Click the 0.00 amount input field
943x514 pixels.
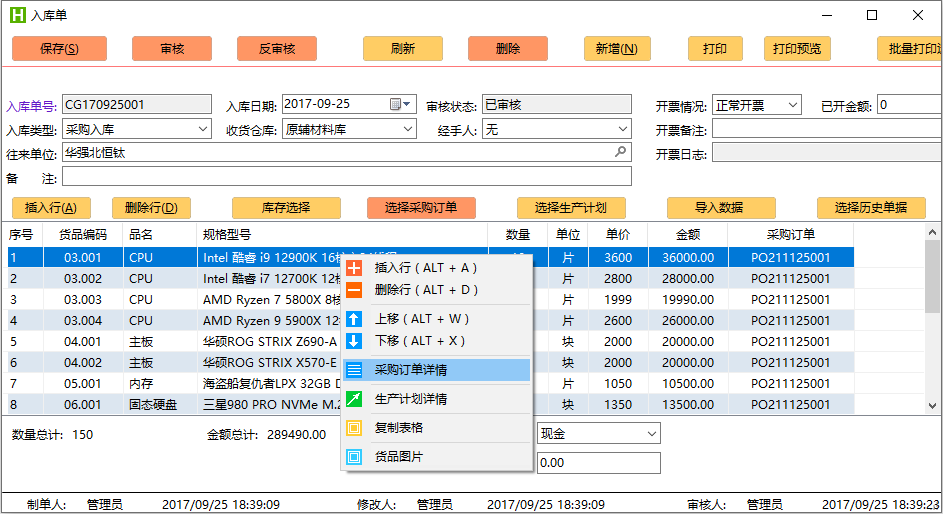pos(599,463)
